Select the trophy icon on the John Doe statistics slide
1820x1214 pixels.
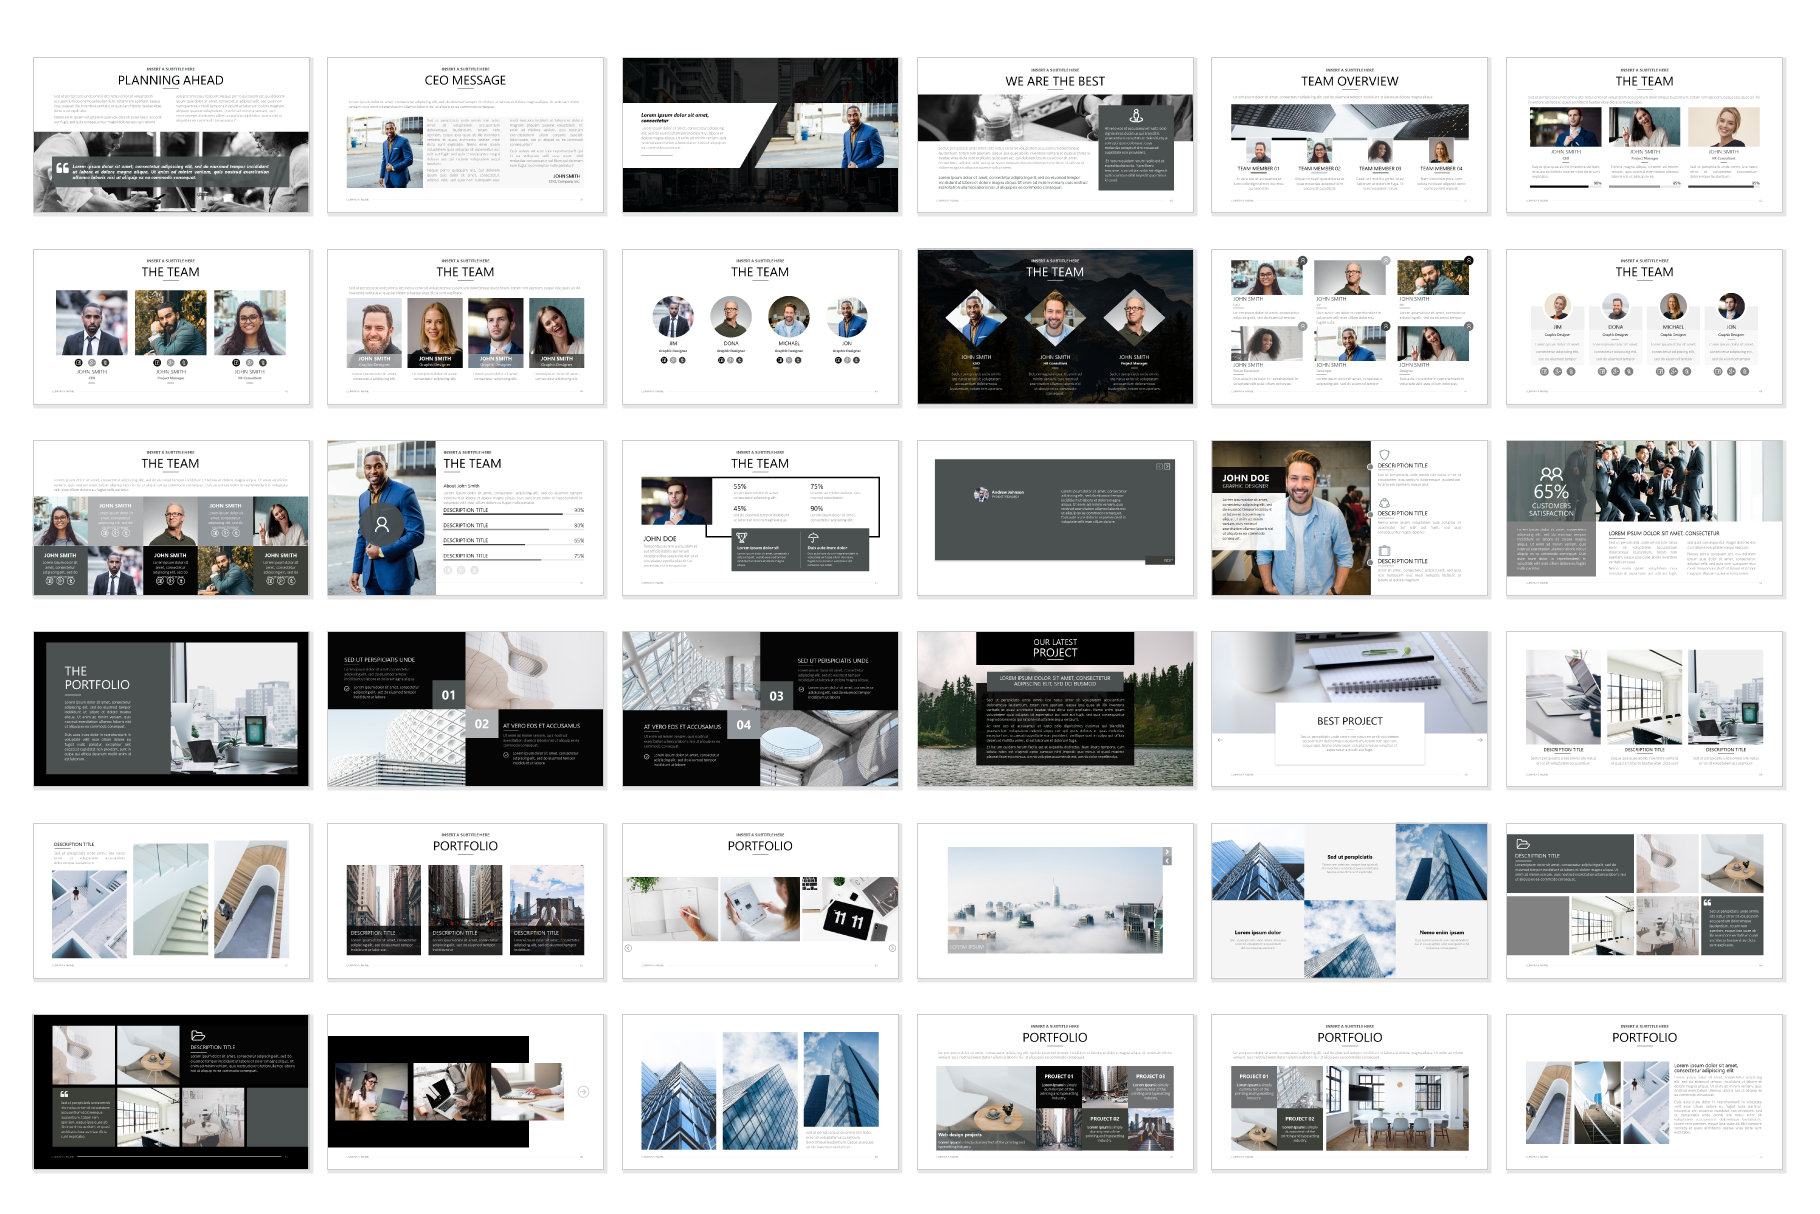[x=741, y=537]
